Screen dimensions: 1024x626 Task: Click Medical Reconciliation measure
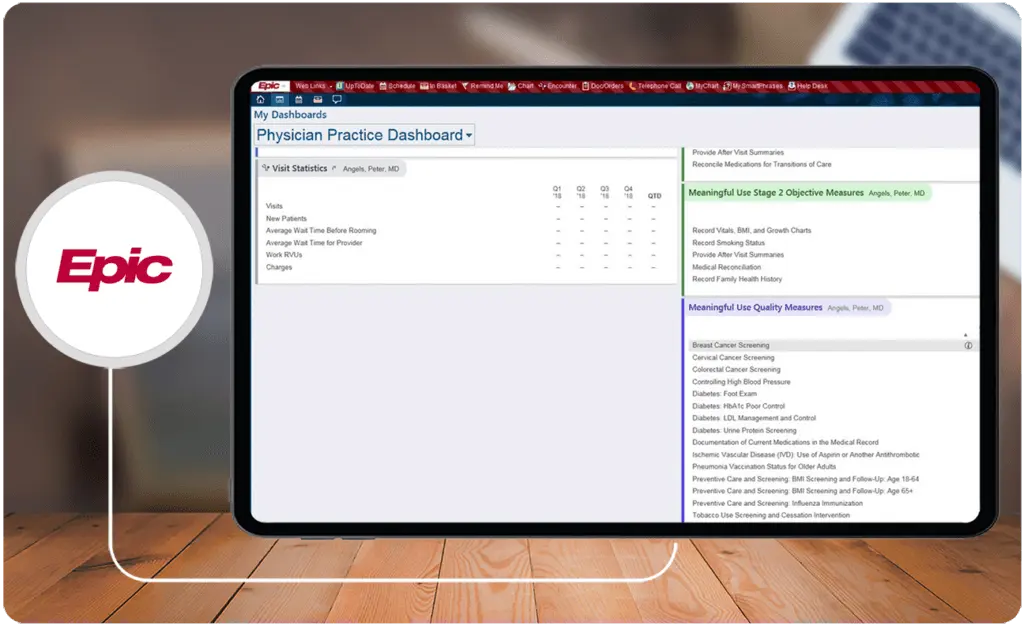pos(726,267)
